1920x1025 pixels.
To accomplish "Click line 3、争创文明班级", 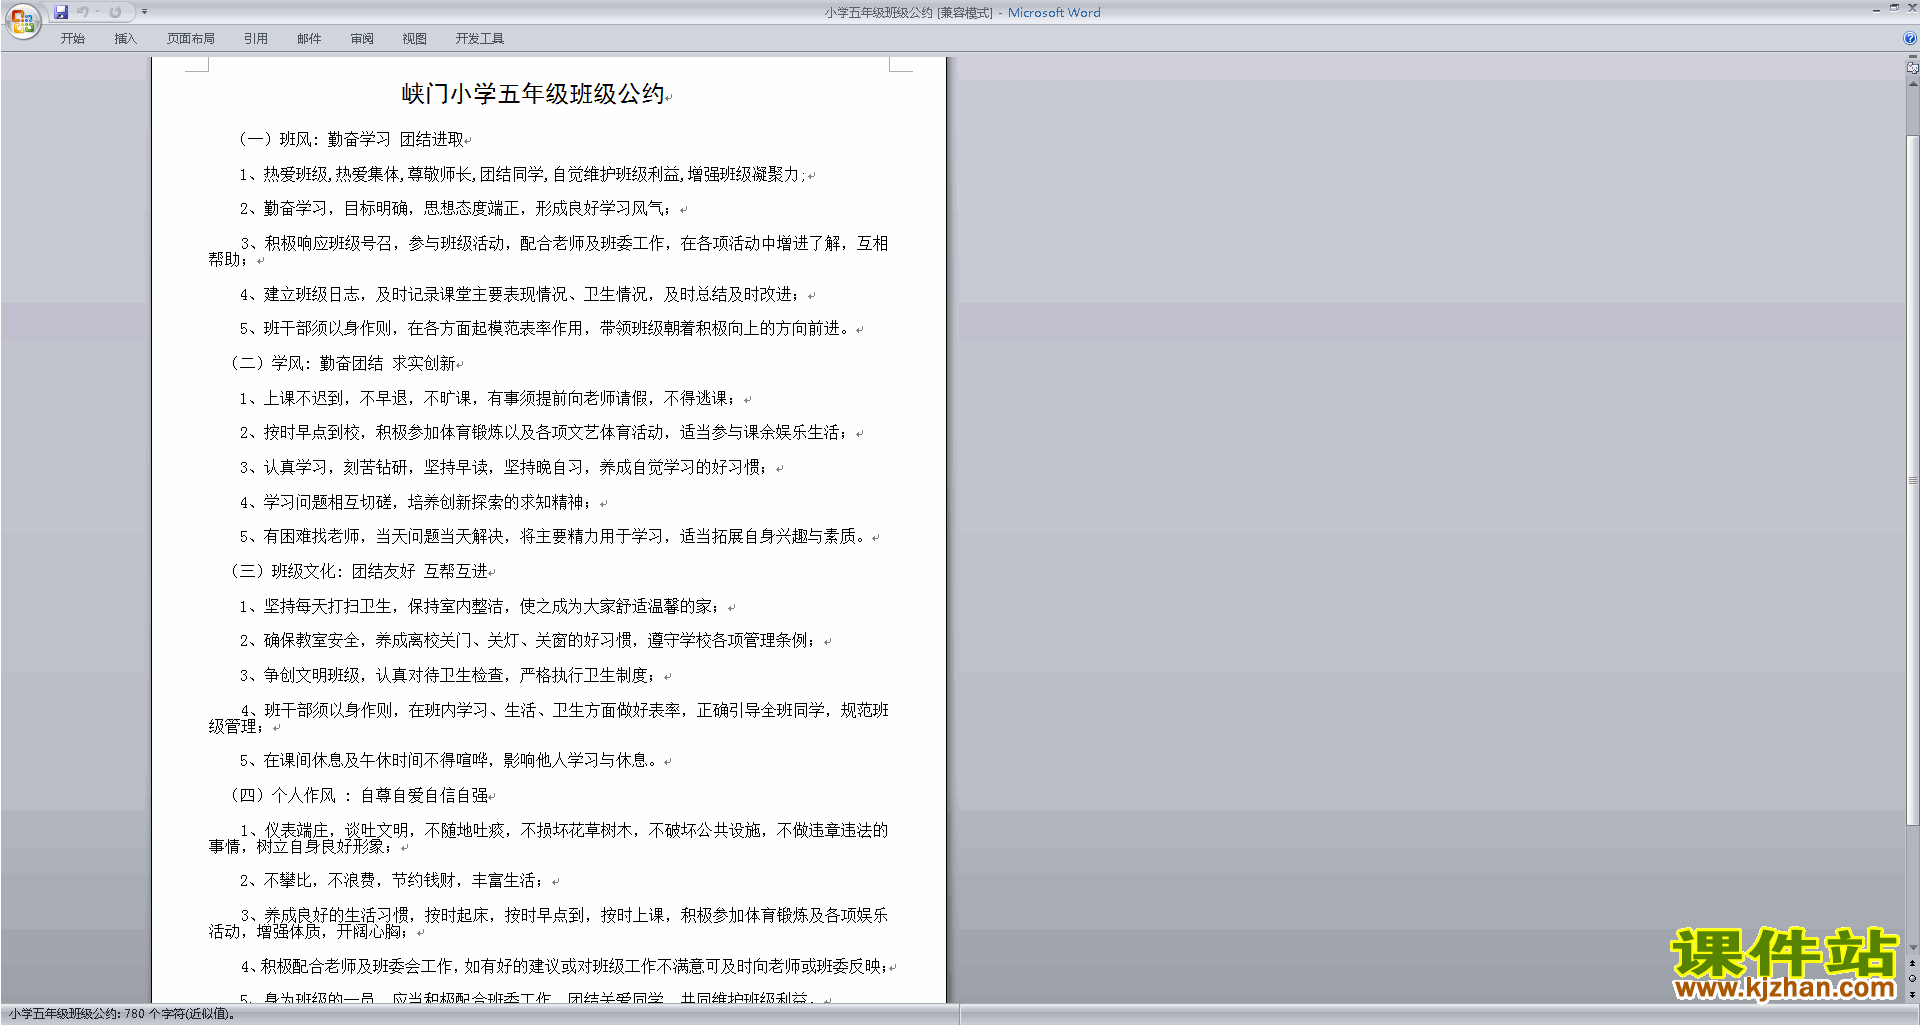I will (447, 676).
